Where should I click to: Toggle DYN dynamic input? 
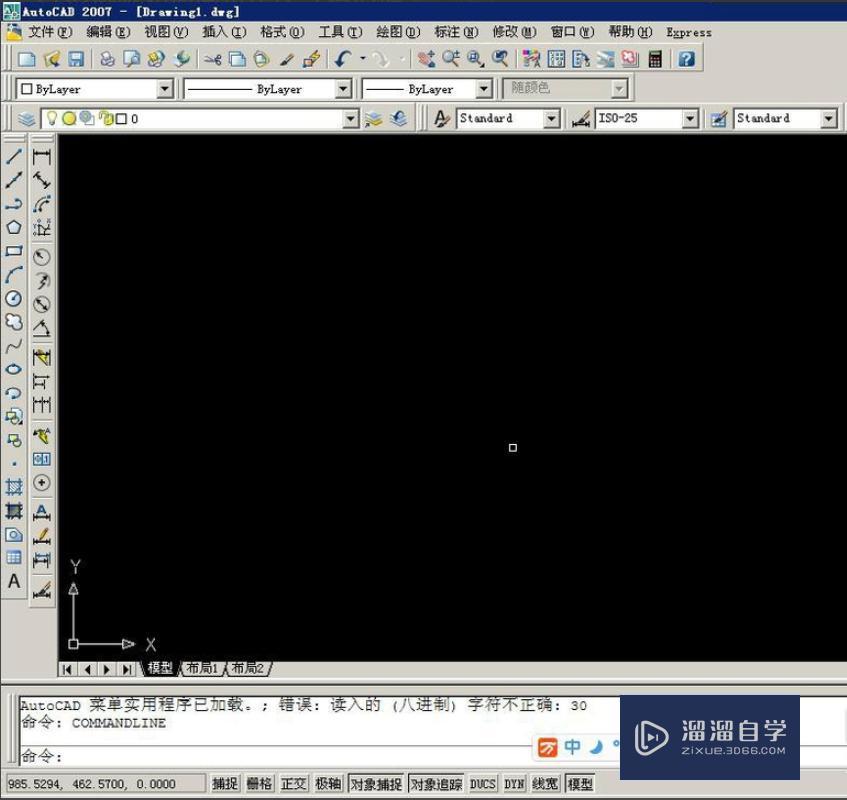(514, 783)
